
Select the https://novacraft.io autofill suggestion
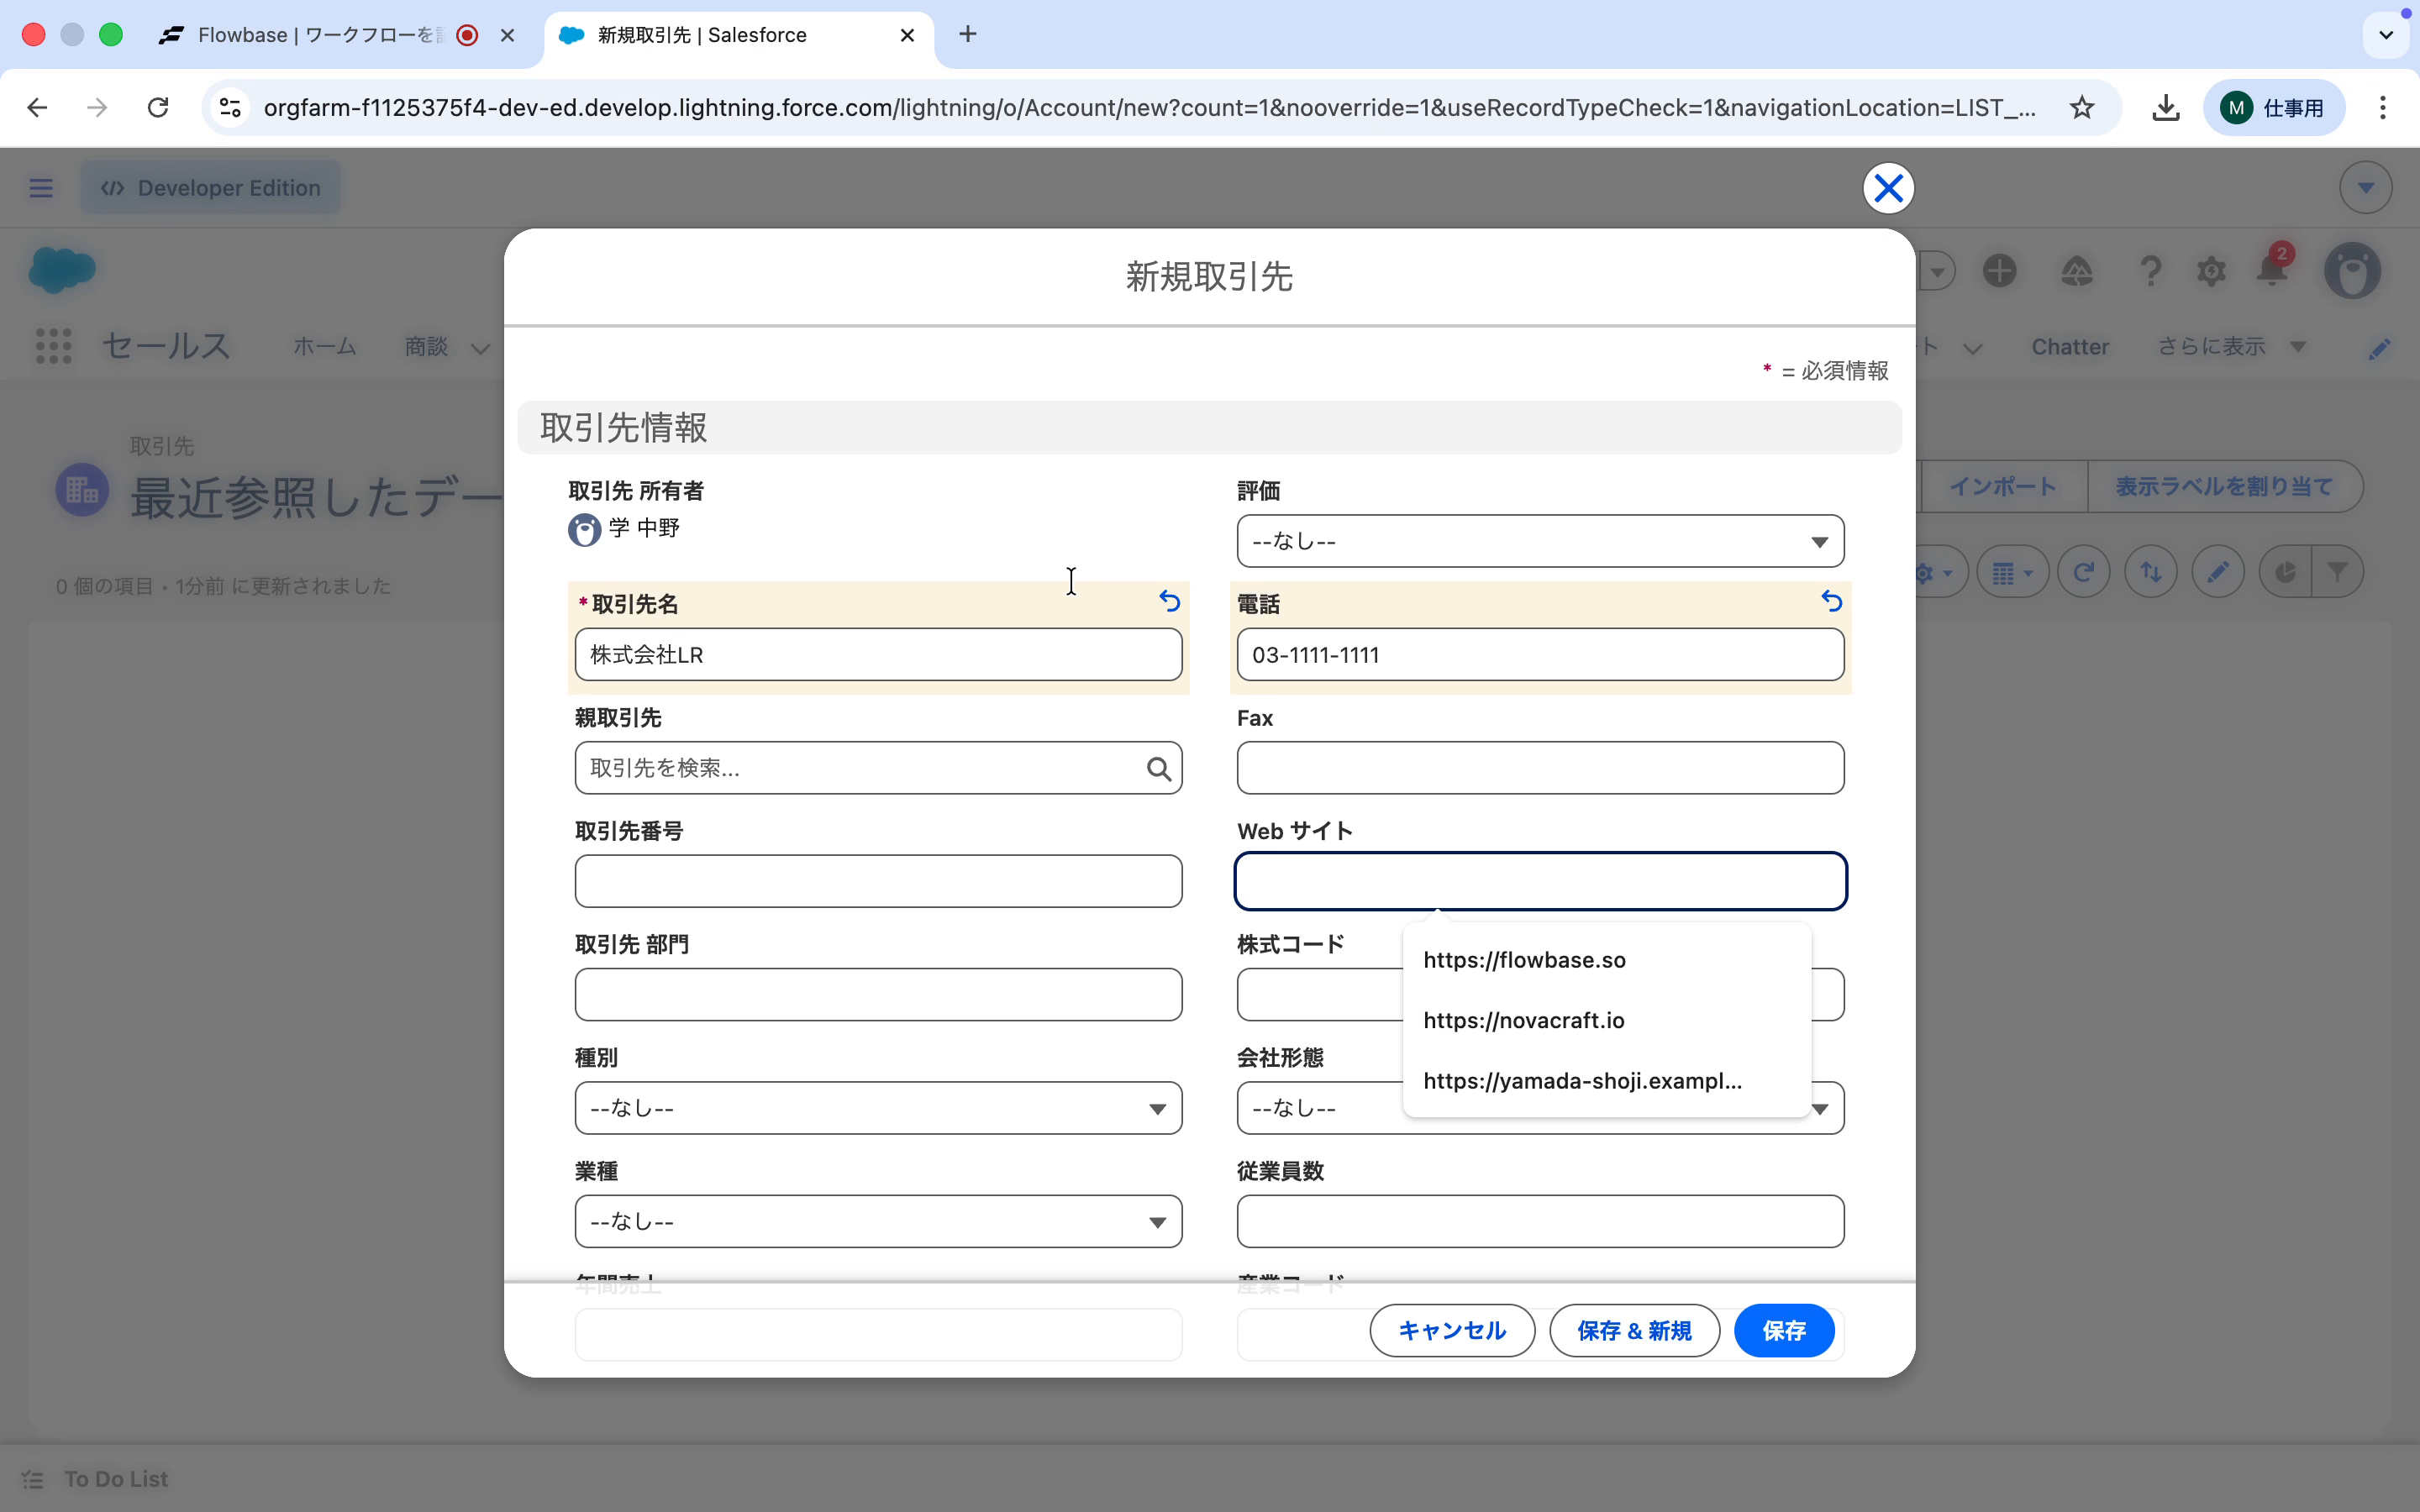(x=1524, y=1020)
